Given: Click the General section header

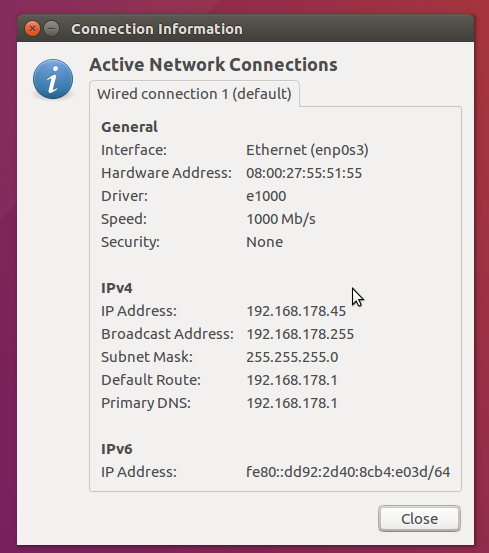Looking at the screenshot, I should [129, 127].
